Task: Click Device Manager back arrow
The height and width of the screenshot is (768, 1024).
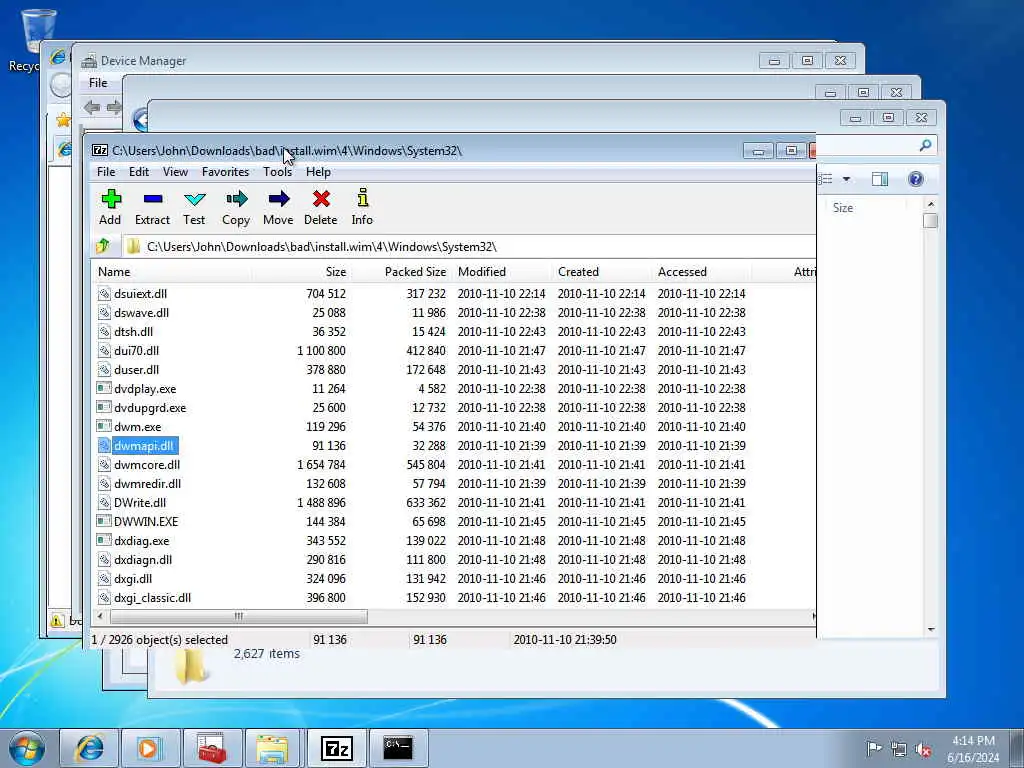Action: point(92,107)
